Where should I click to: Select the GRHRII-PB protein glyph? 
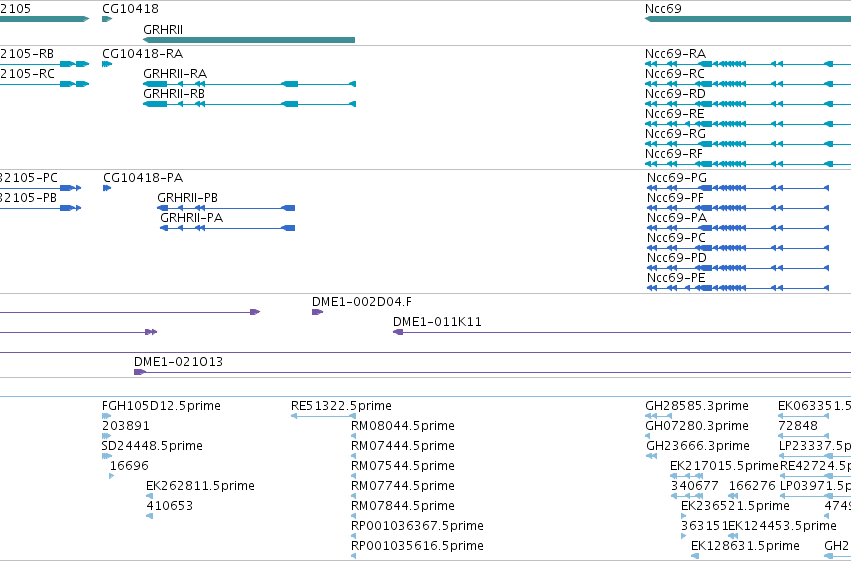coord(226,208)
